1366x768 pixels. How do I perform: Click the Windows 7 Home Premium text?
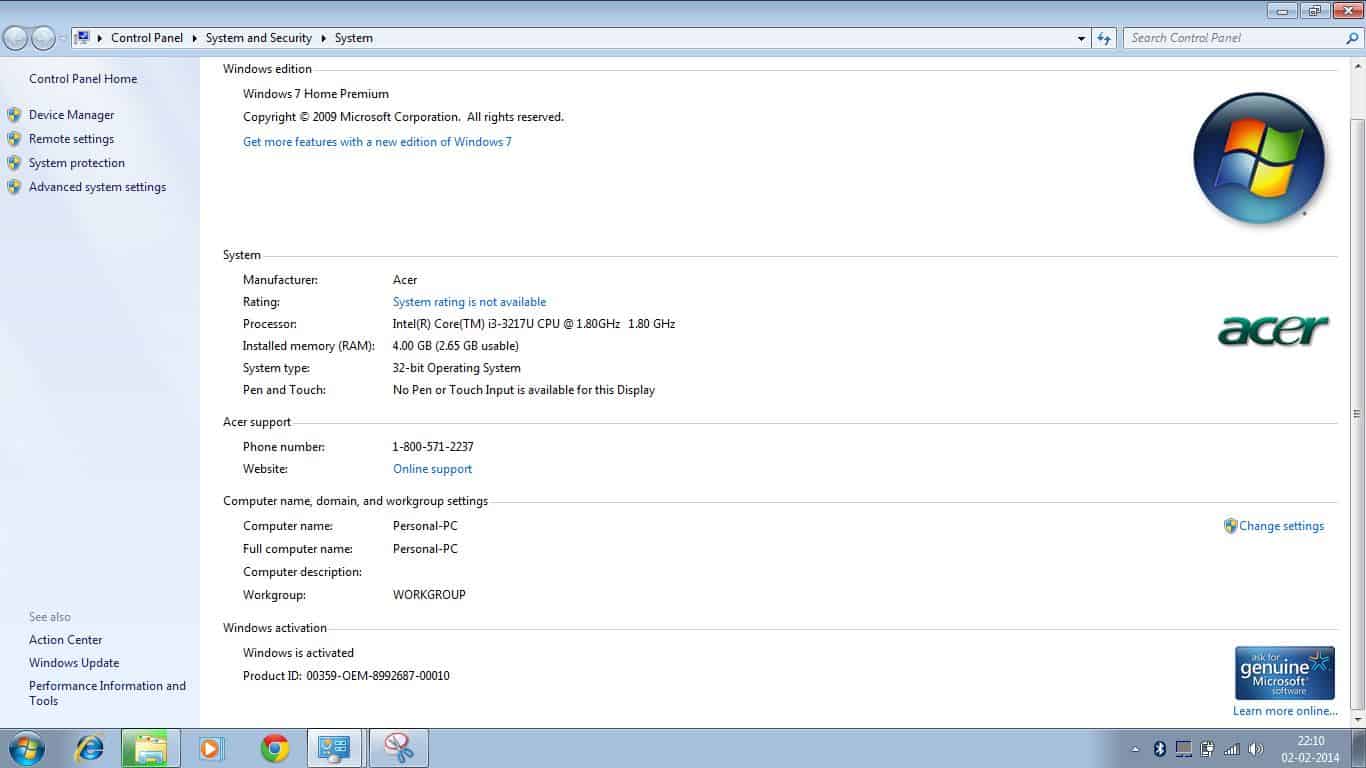click(316, 94)
